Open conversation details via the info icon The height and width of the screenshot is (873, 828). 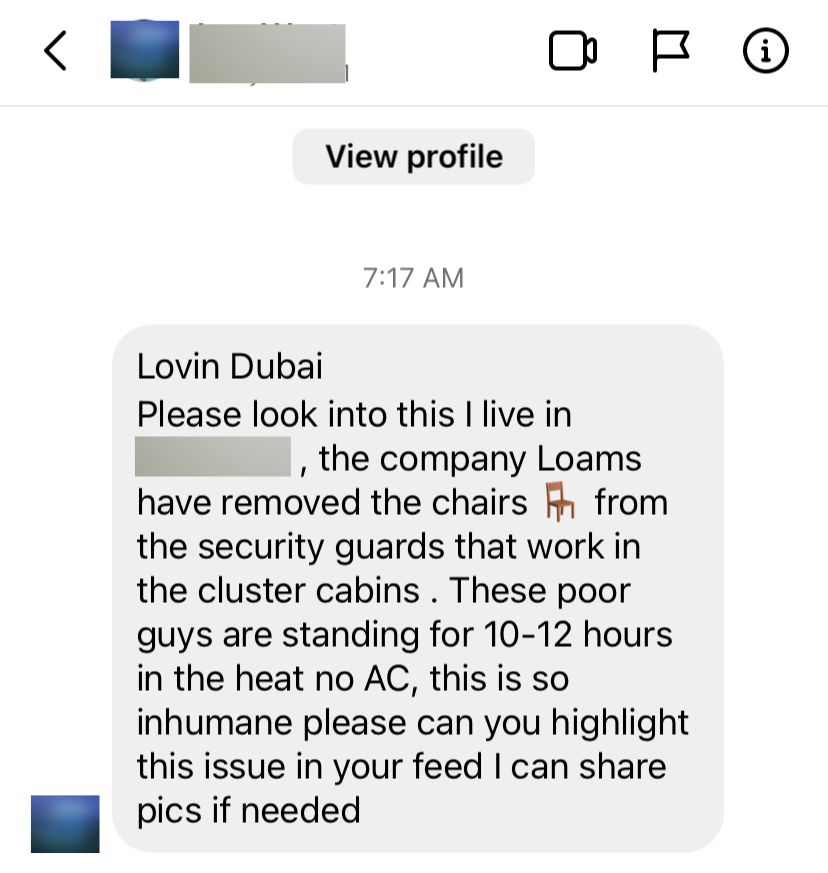[766, 51]
